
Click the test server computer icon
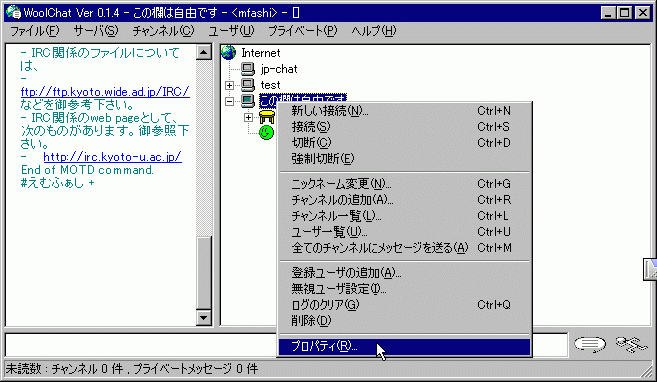click(248, 85)
